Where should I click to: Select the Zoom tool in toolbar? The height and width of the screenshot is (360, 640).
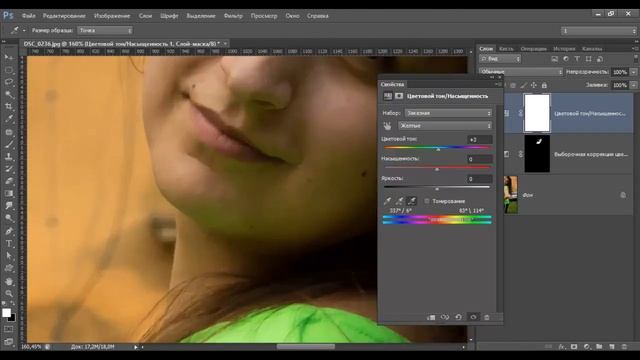[9, 293]
